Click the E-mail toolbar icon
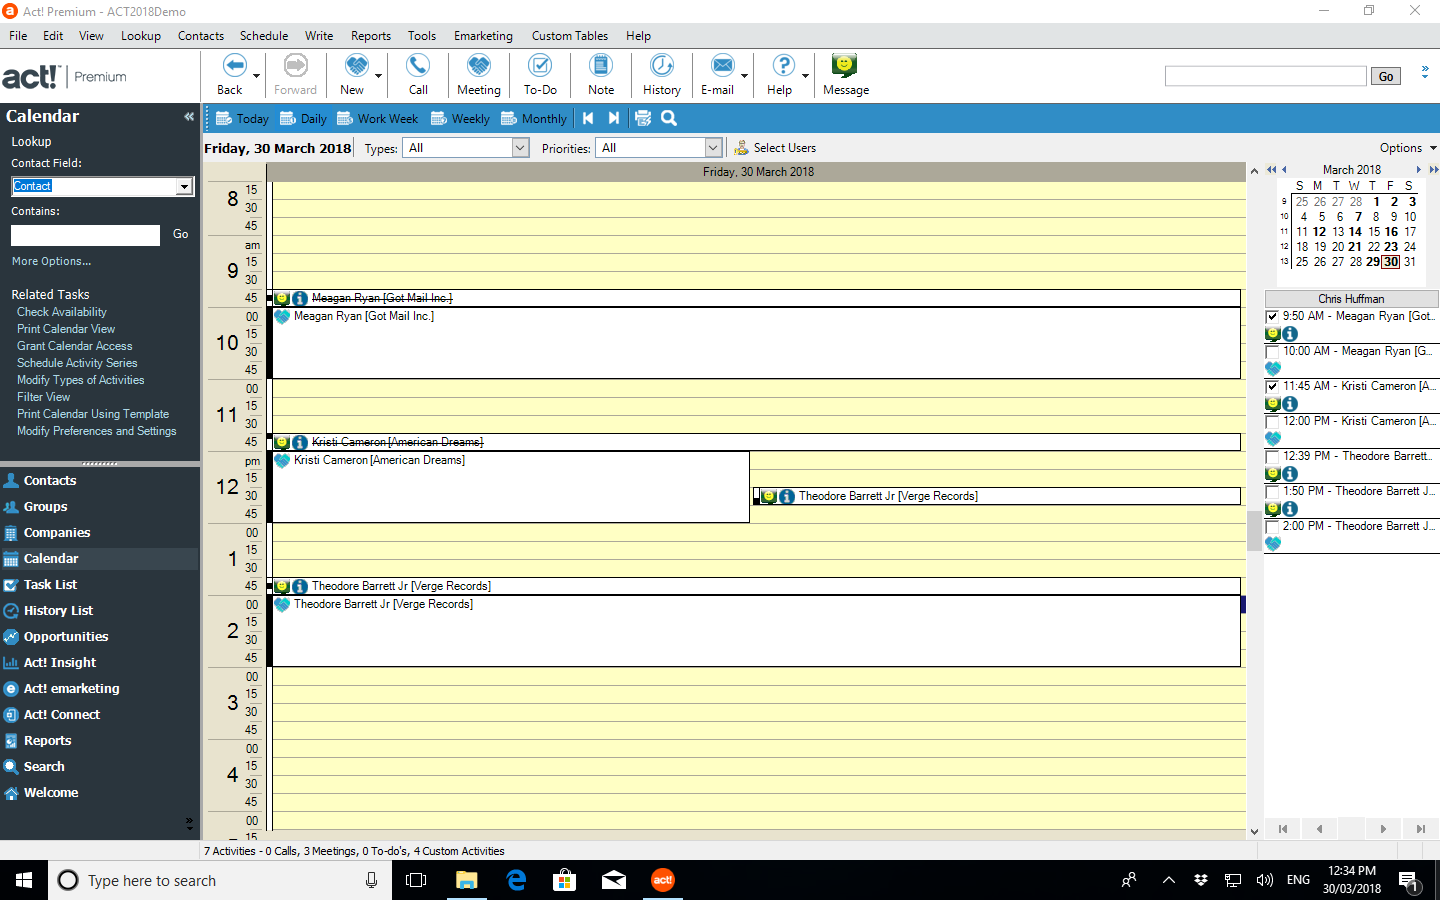The height and width of the screenshot is (900, 1440). click(x=722, y=66)
